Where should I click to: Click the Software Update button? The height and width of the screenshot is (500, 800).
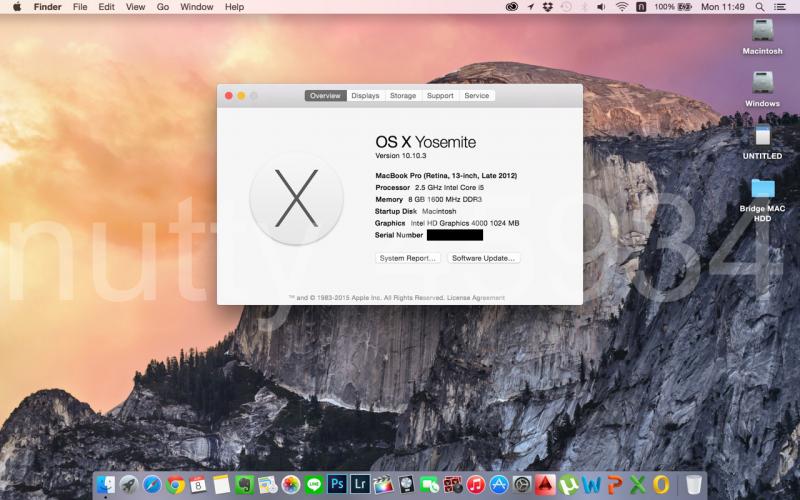tap(484, 258)
